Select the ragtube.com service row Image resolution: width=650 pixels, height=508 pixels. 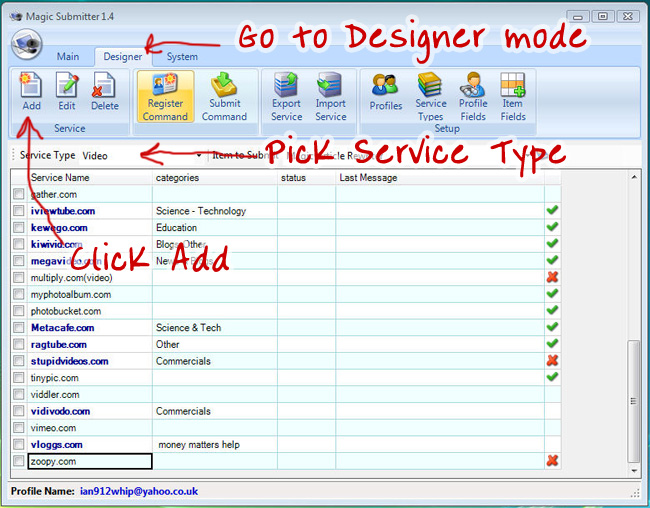click(x=286, y=344)
